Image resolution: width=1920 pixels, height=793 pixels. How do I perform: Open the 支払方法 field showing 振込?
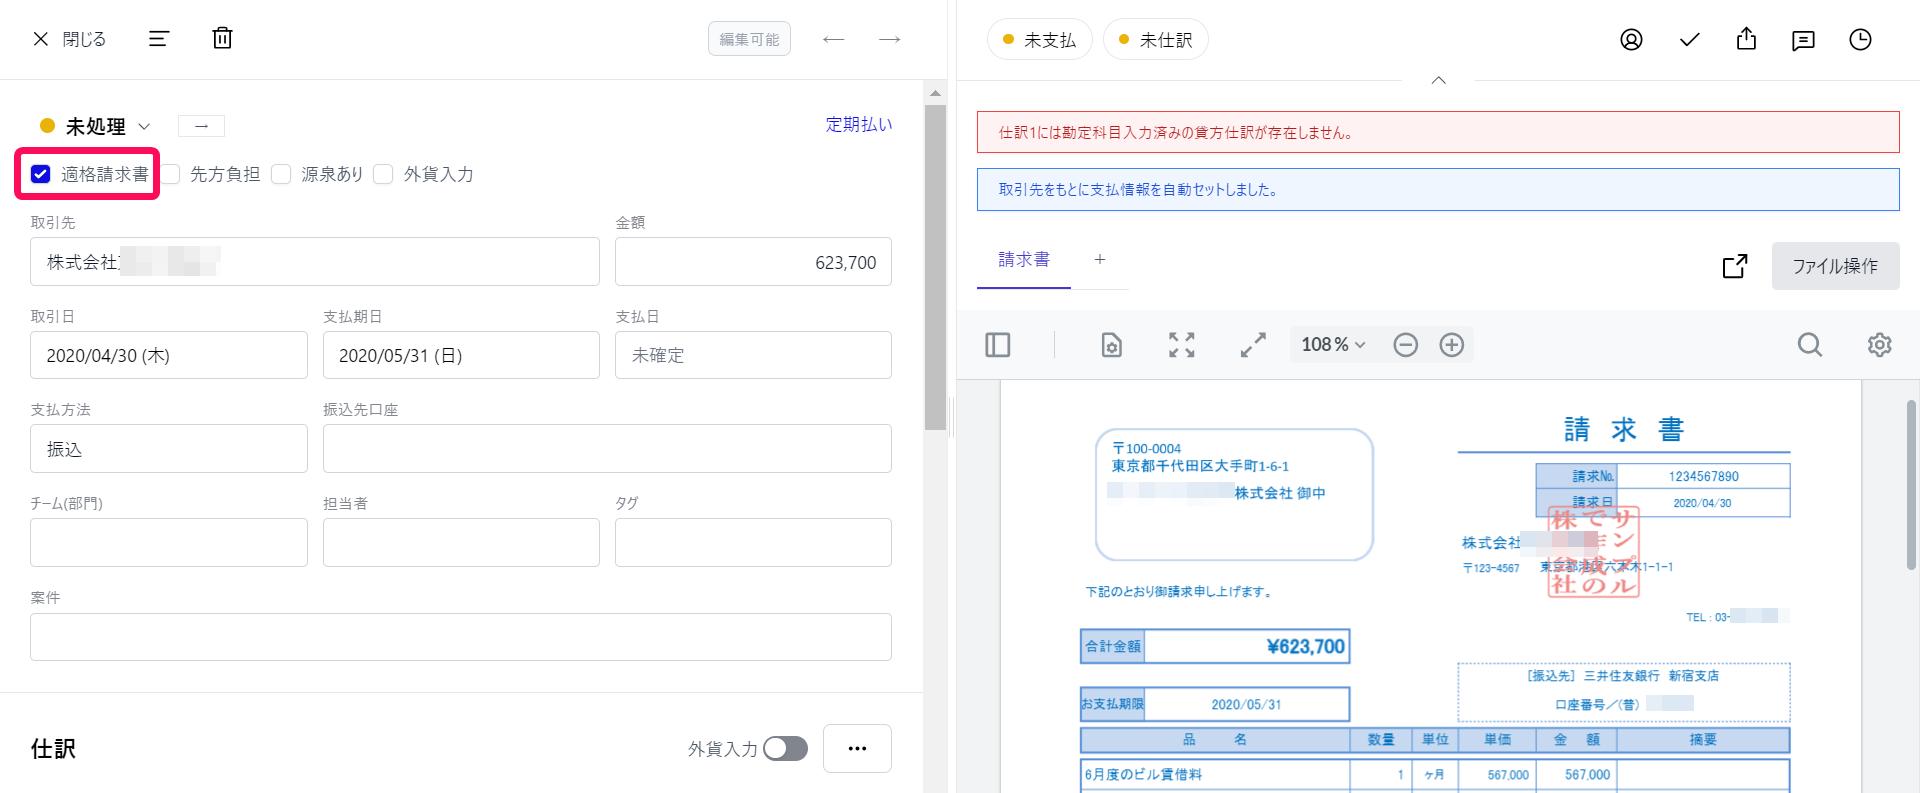(169, 449)
